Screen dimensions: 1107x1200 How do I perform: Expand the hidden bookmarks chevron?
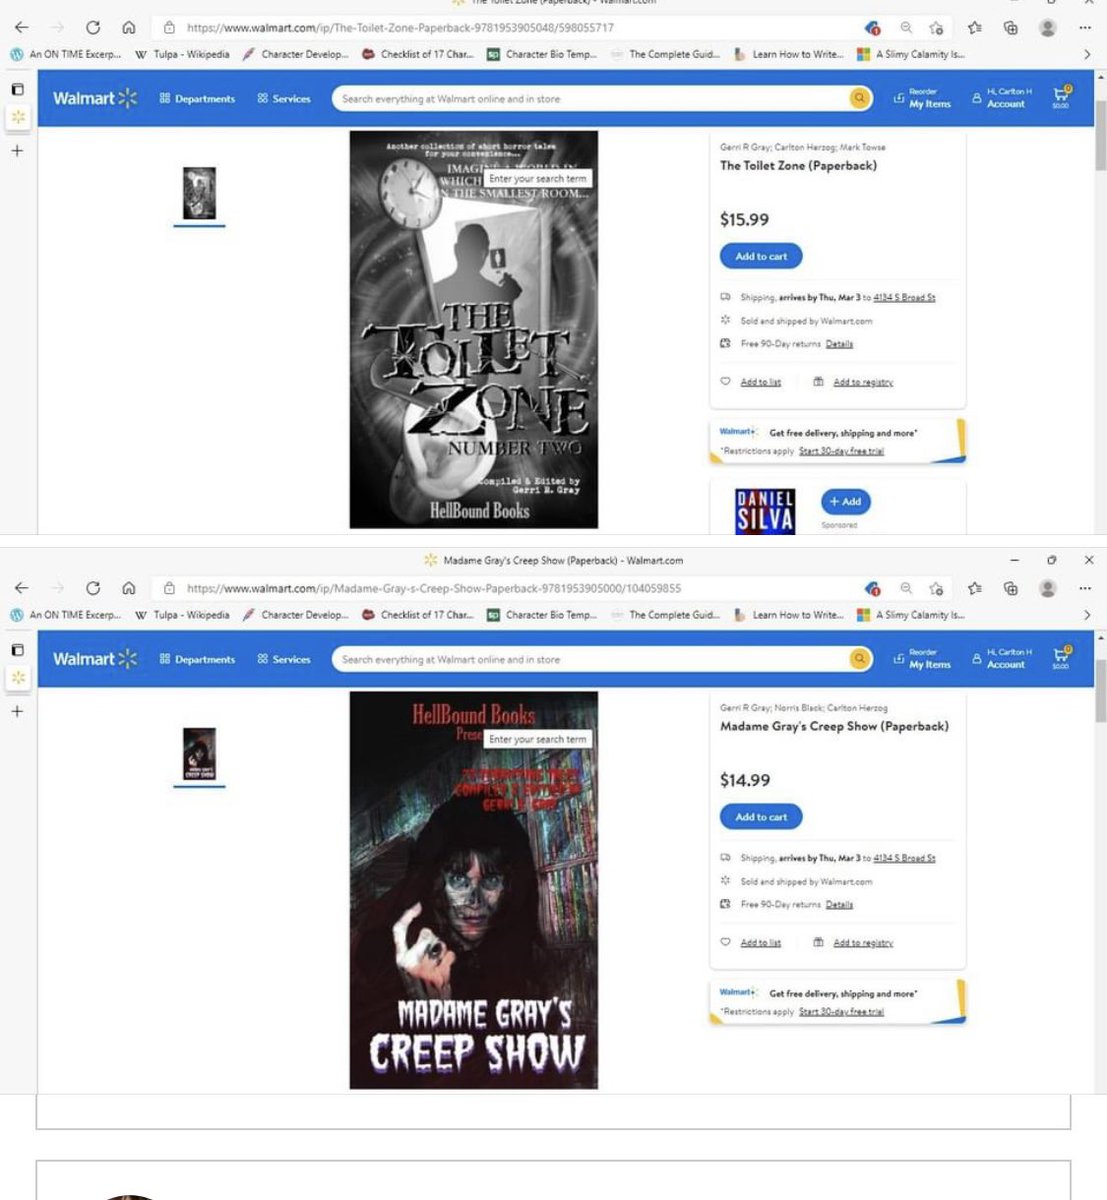click(1087, 55)
